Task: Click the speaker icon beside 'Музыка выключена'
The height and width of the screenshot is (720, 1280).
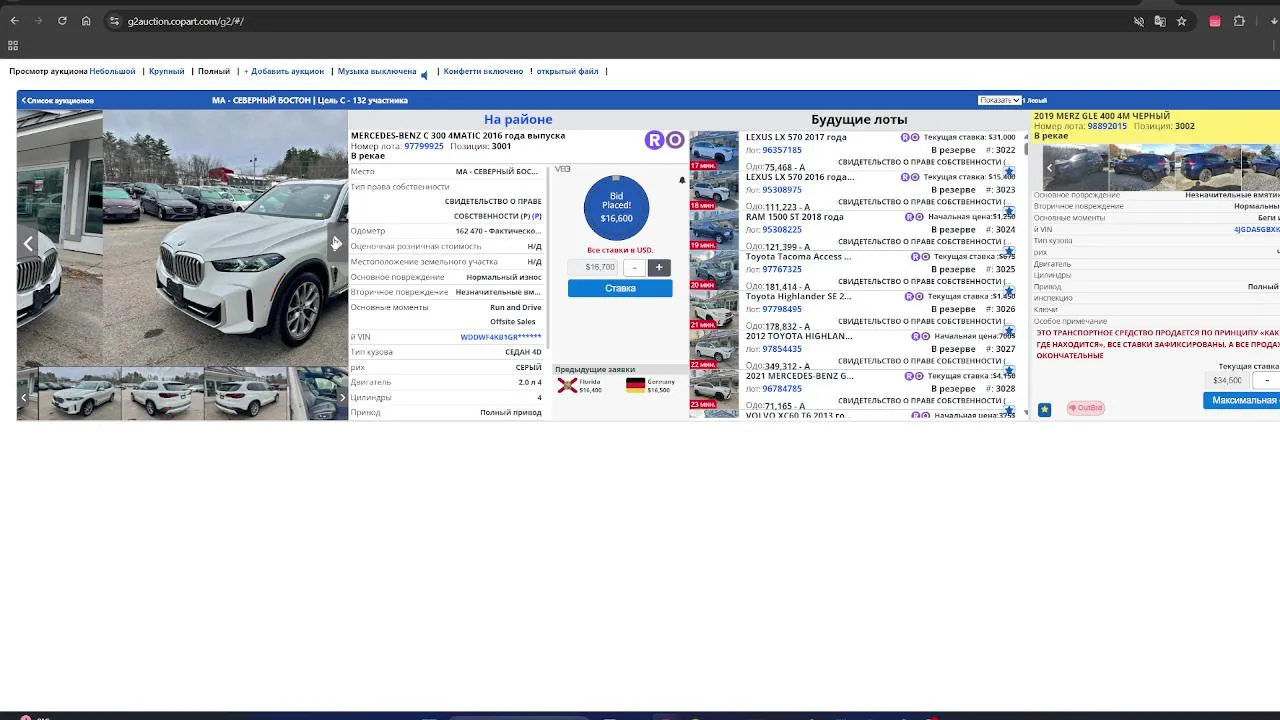Action: click(424, 75)
